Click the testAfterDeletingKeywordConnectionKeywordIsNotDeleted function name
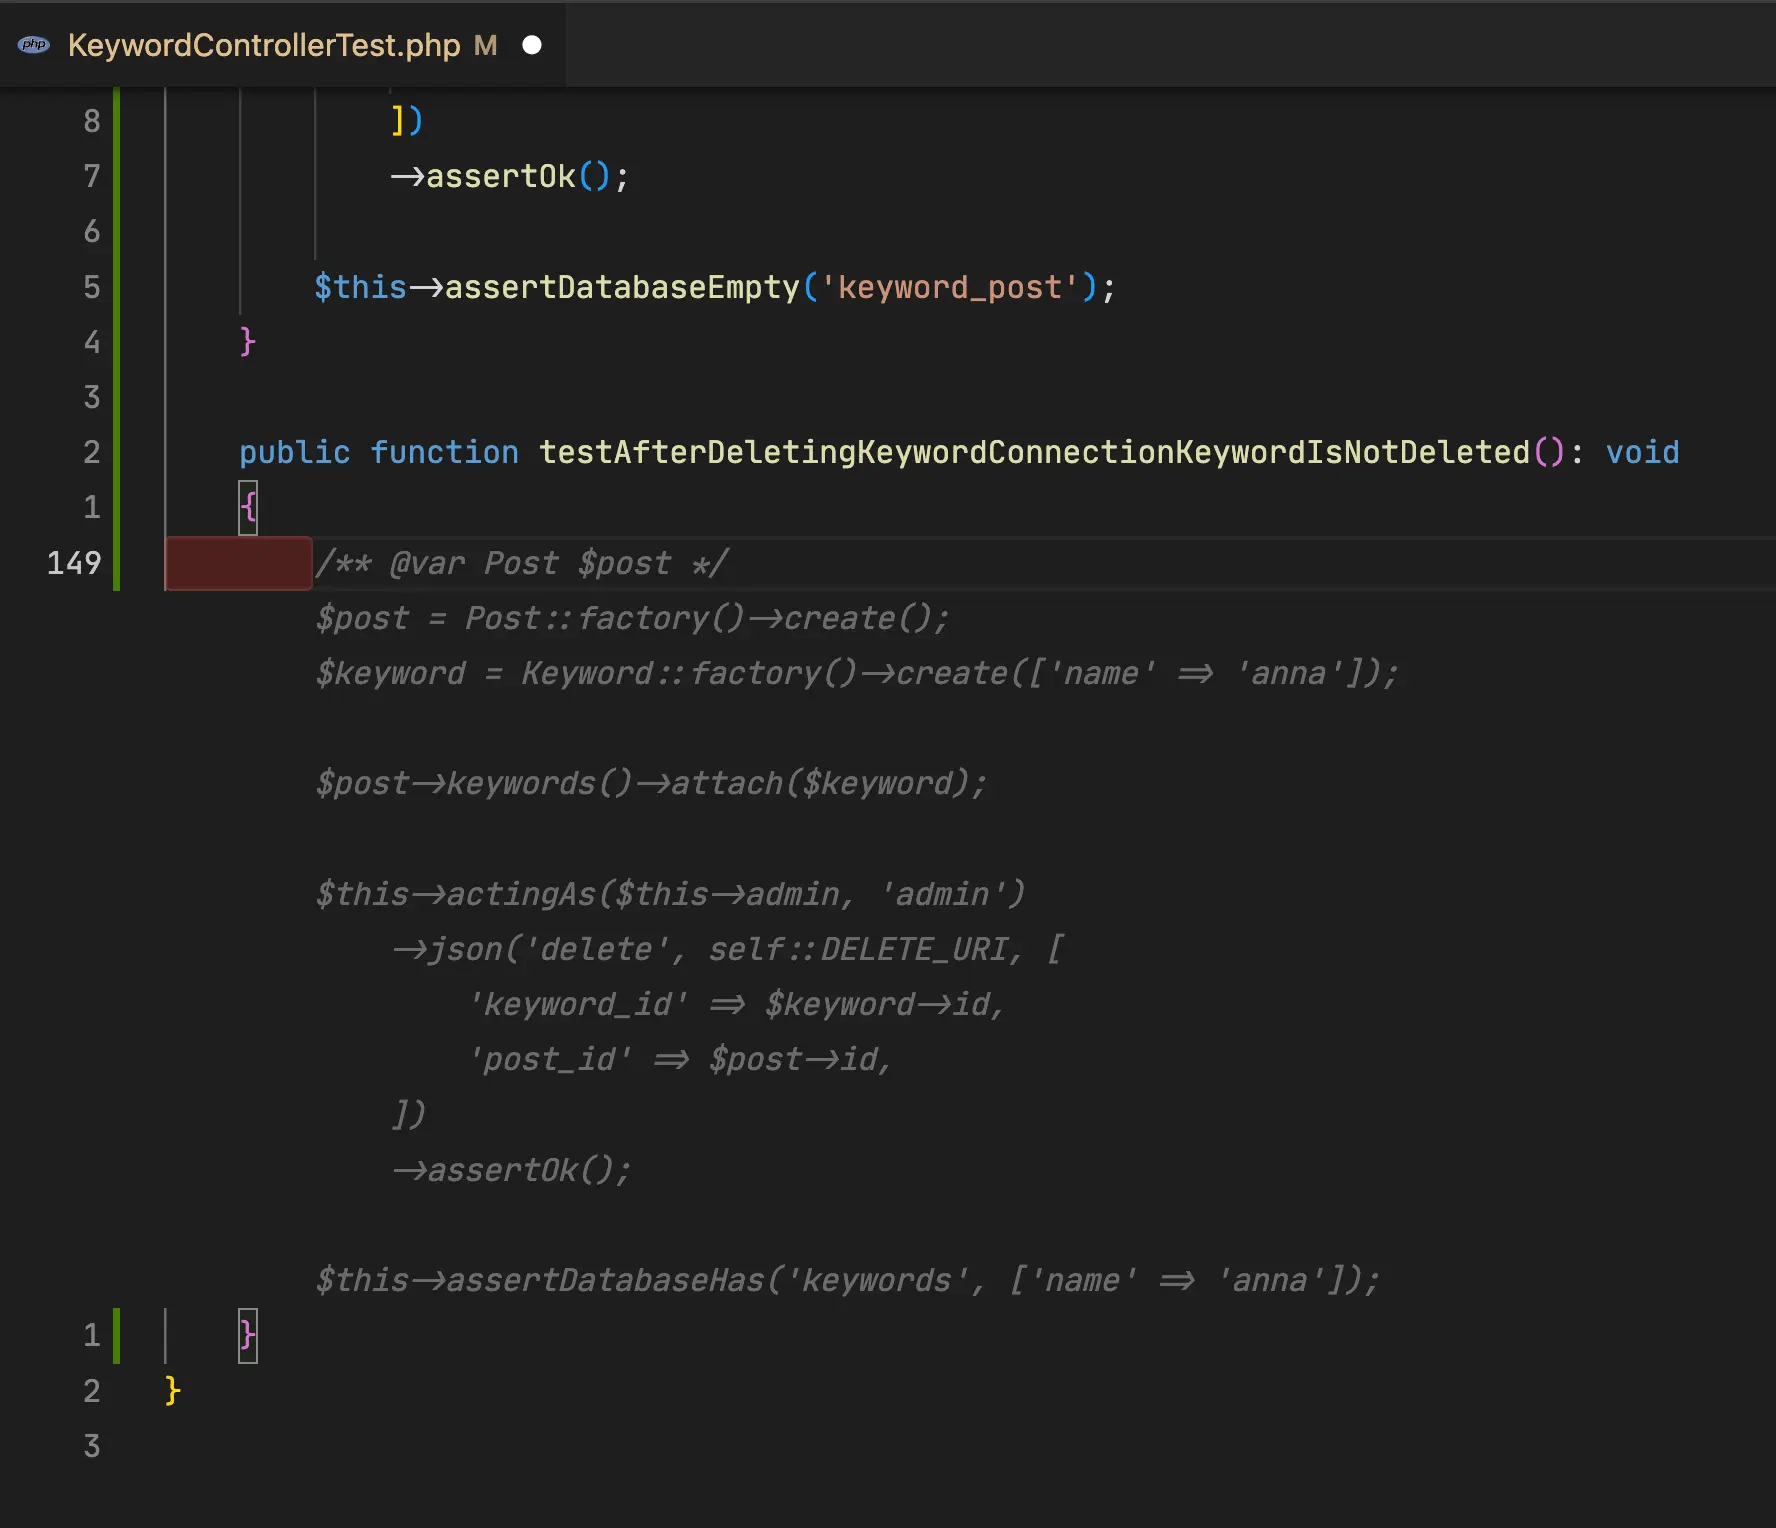Viewport: 1776px width, 1528px height. click(x=1034, y=452)
